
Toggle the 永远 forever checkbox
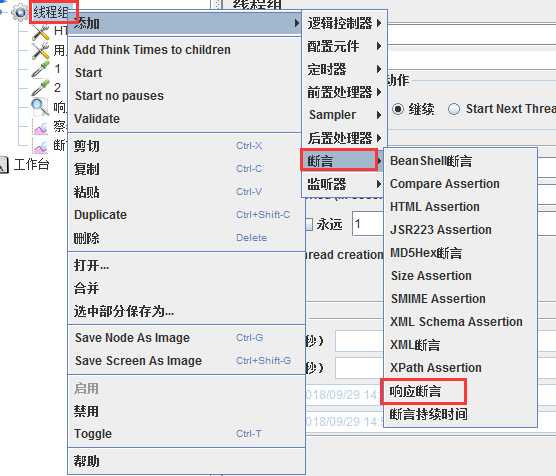(309, 224)
